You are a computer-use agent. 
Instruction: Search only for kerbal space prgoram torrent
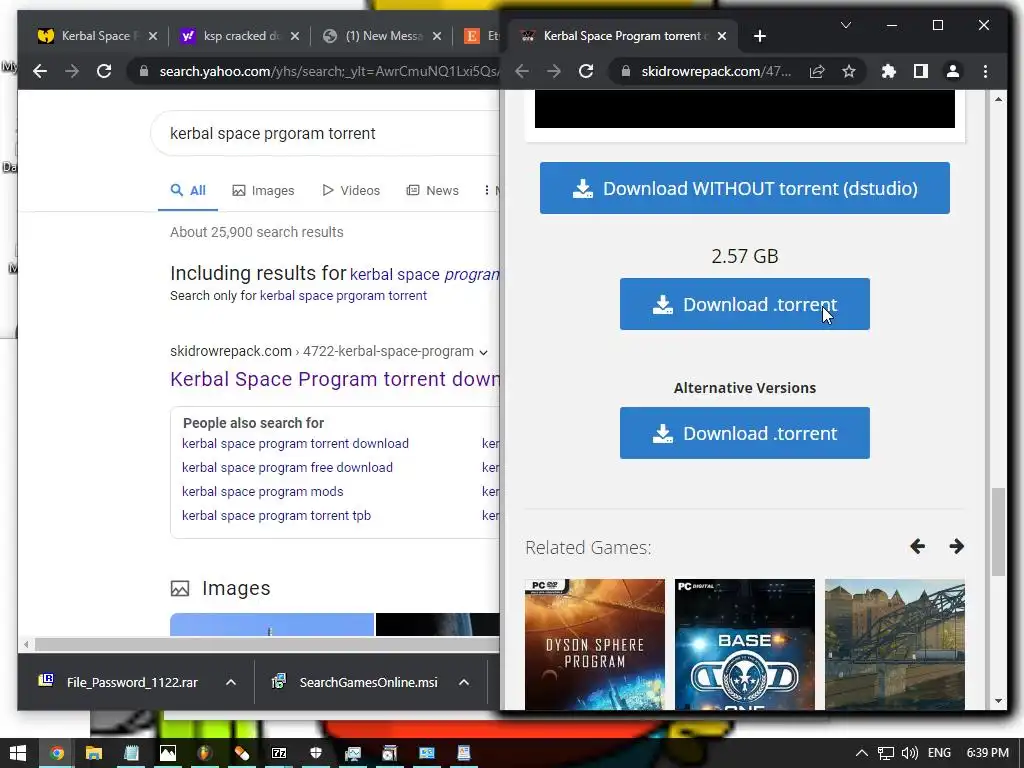(x=343, y=296)
